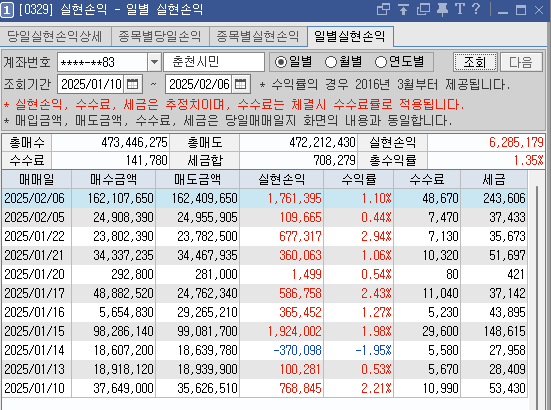Click the T font size icon in title bar
This screenshot has width=551, height=410.
[x=460, y=9]
